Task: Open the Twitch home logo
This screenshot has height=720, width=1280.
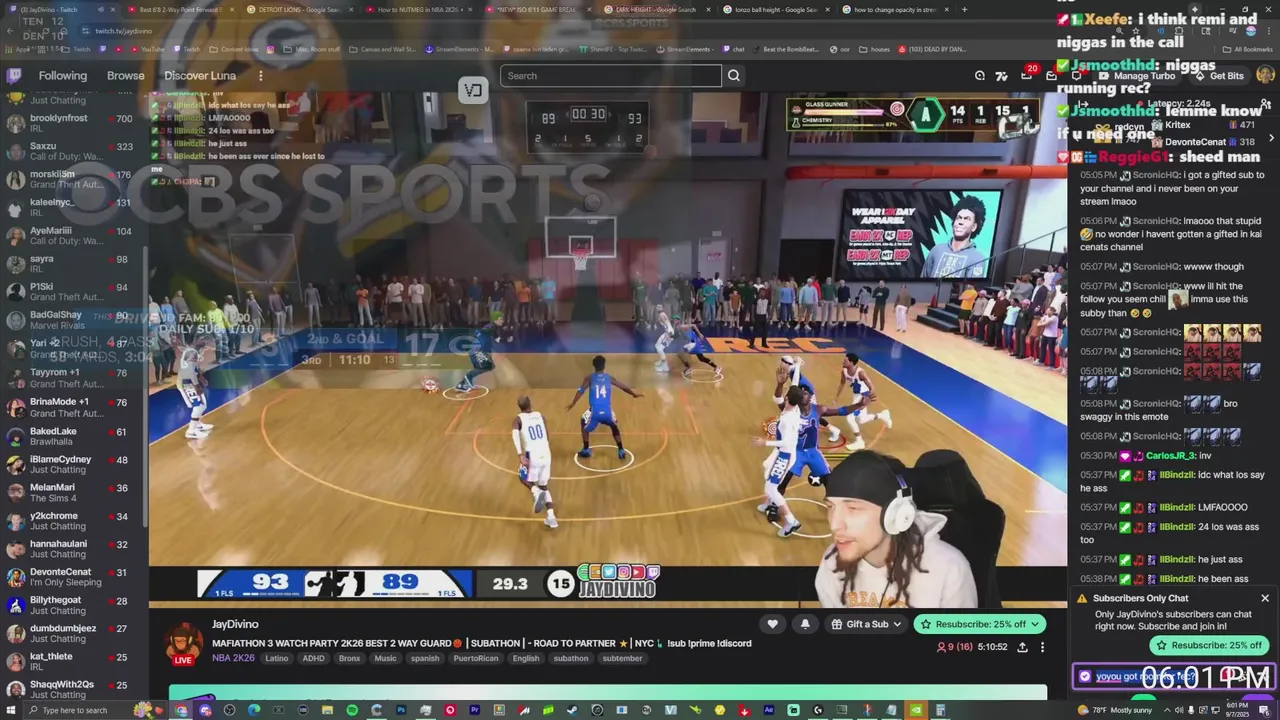Action: [14, 76]
